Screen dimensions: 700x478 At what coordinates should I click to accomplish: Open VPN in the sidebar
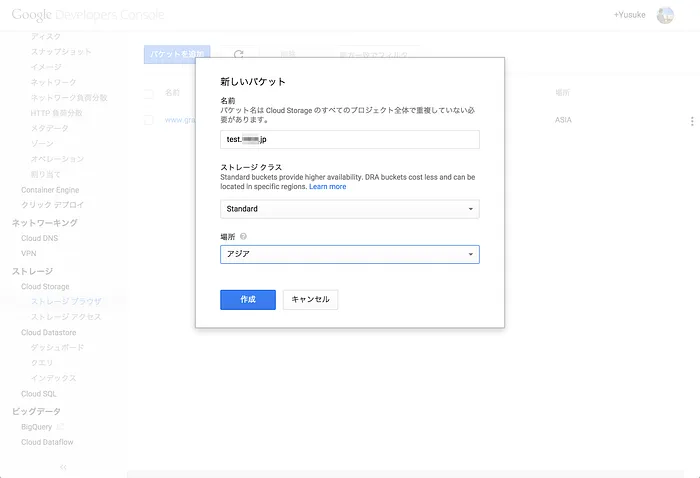pos(29,253)
